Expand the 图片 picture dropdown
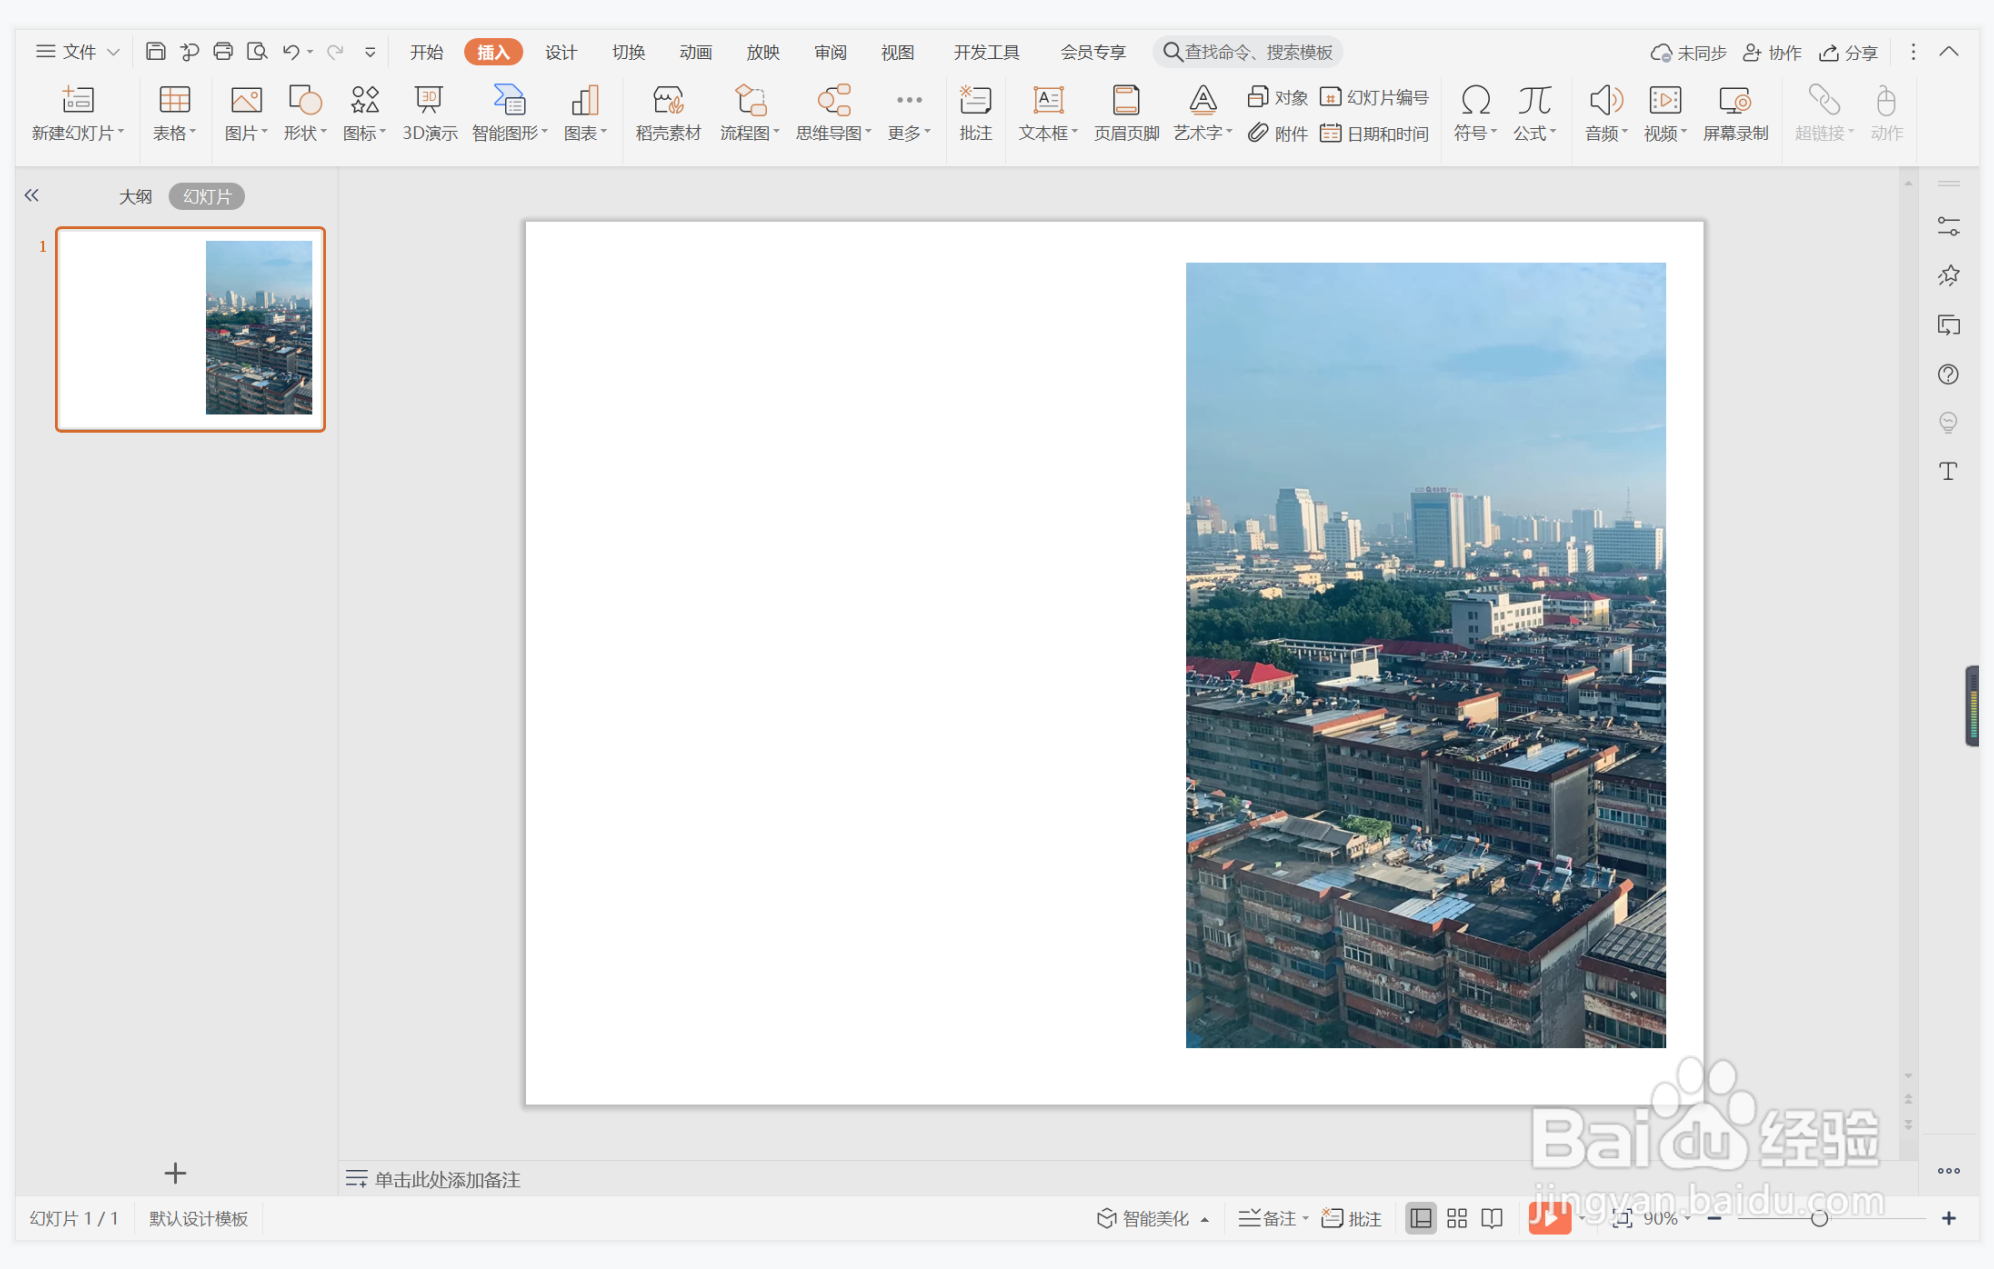Viewport: 1994px width, 1269px height. pos(264,133)
